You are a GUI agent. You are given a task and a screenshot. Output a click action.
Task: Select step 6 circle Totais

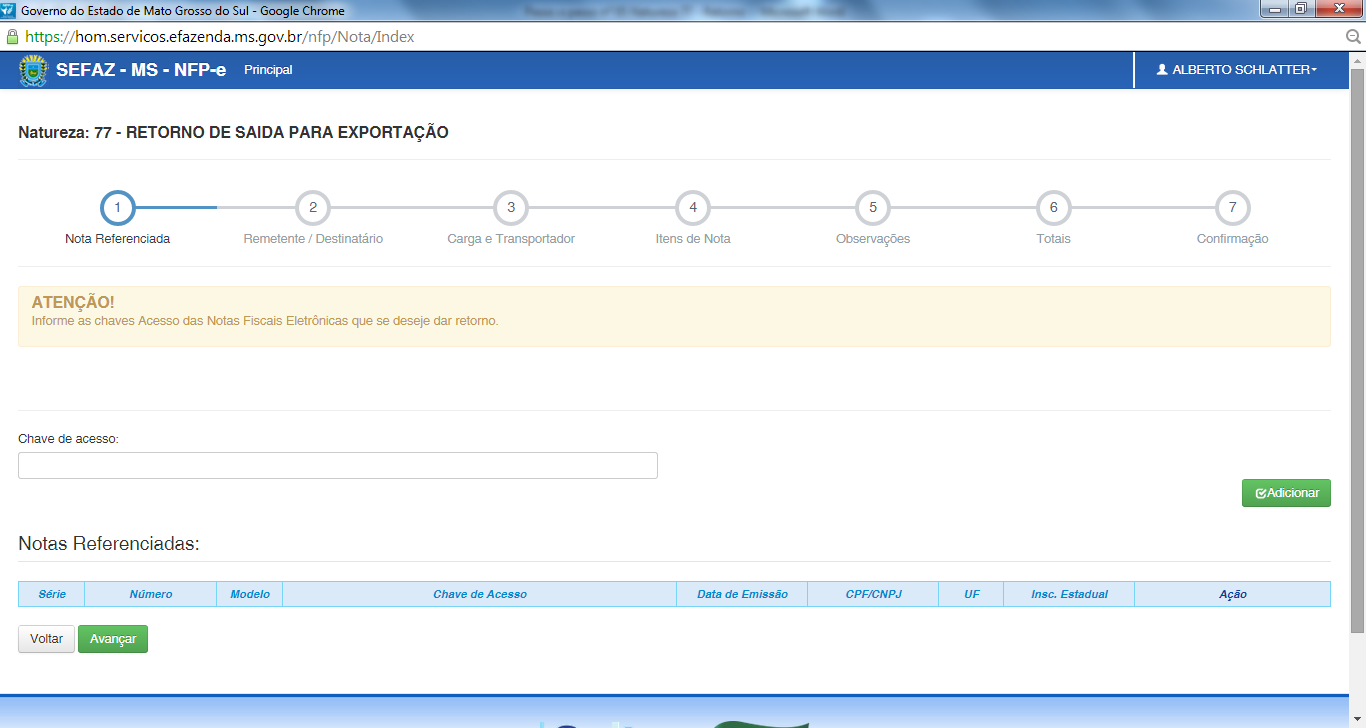1053,208
